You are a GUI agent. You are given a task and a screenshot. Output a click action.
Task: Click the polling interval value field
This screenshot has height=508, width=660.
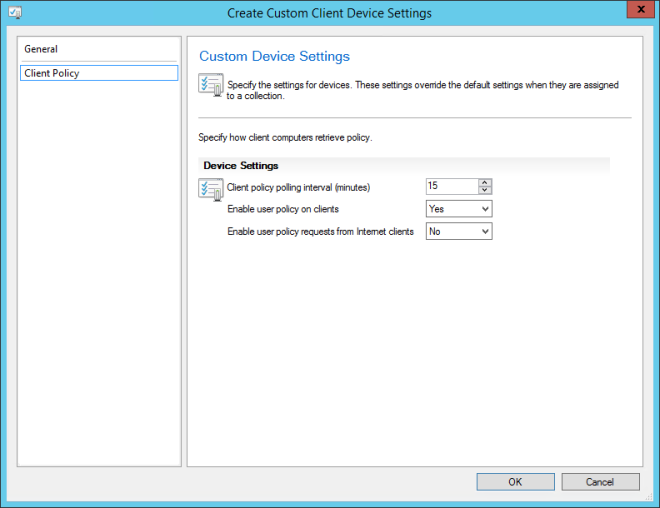click(x=451, y=186)
